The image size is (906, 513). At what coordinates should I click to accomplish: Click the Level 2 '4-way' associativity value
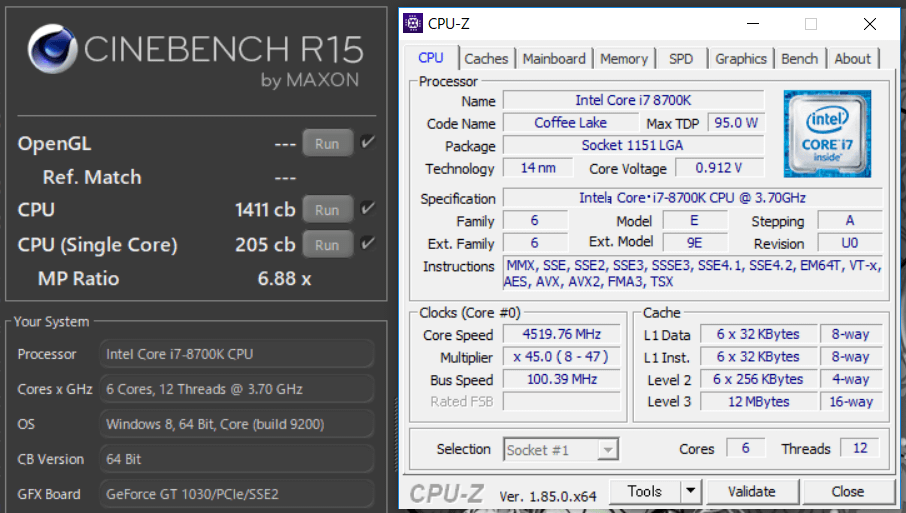tap(851, 379)
